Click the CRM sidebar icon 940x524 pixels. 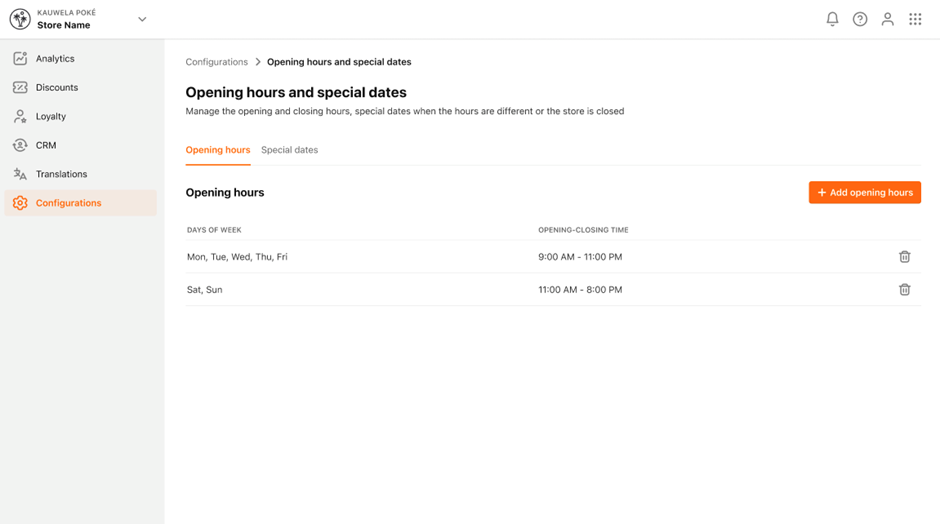click(20, 145)
